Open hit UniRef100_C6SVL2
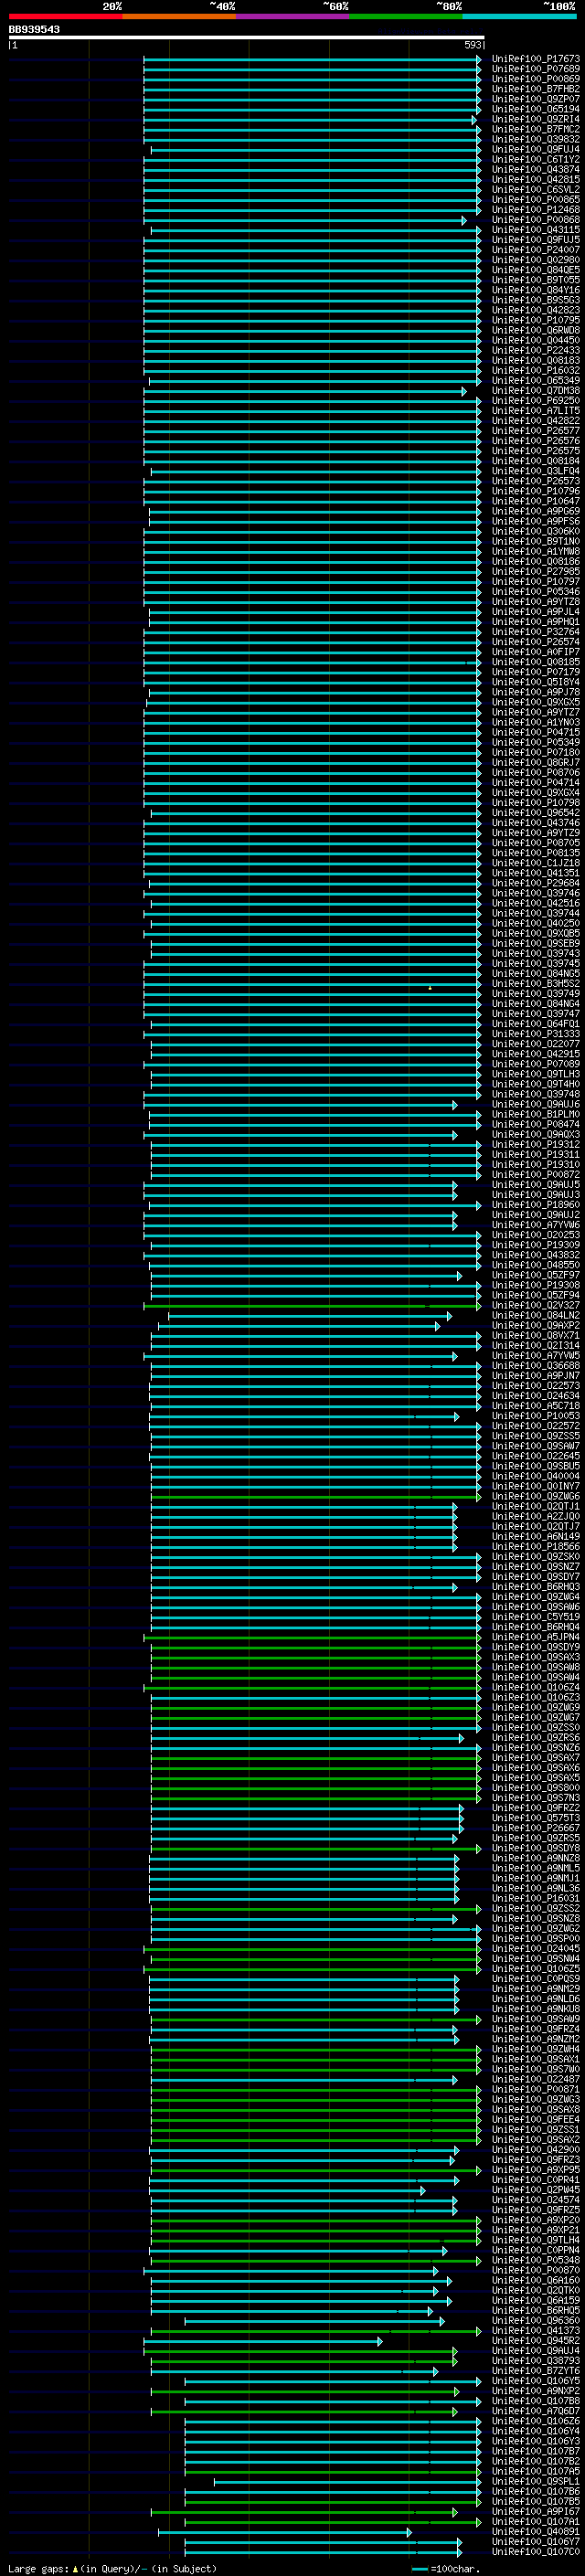Image resolution: width=585 pixels, height=2576 pixels. [536, 189]
